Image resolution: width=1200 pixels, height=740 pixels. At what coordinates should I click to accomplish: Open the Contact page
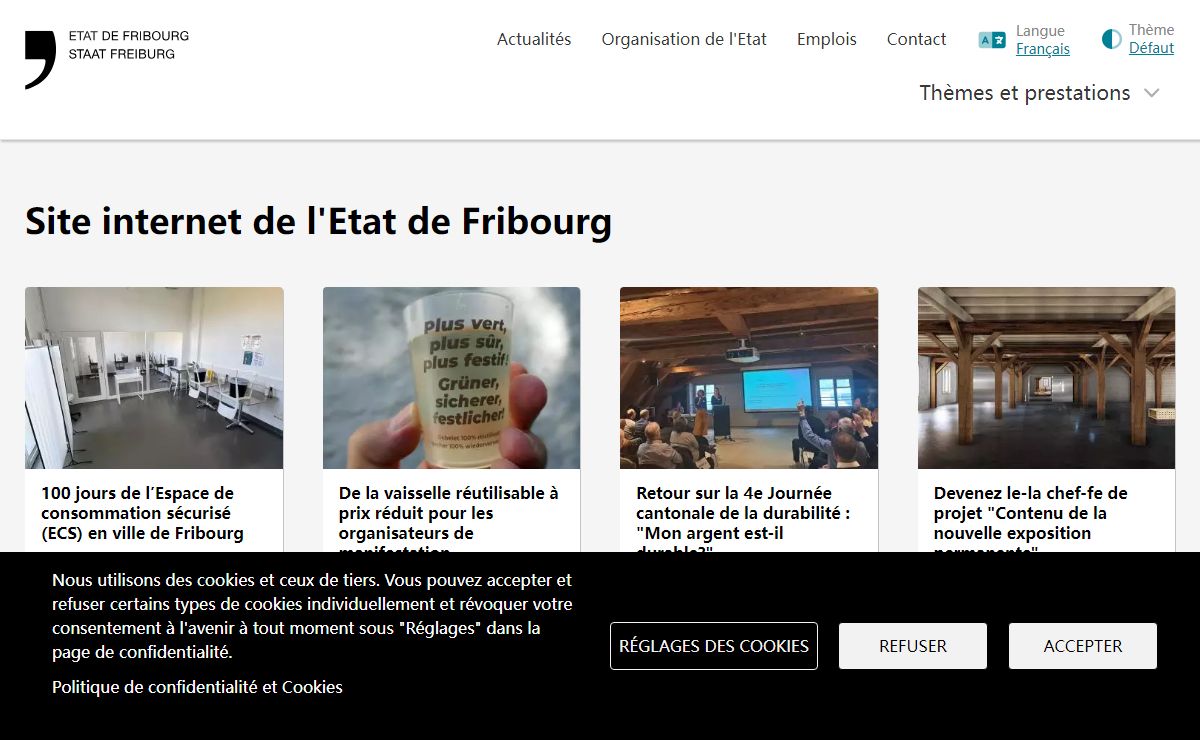916,39
